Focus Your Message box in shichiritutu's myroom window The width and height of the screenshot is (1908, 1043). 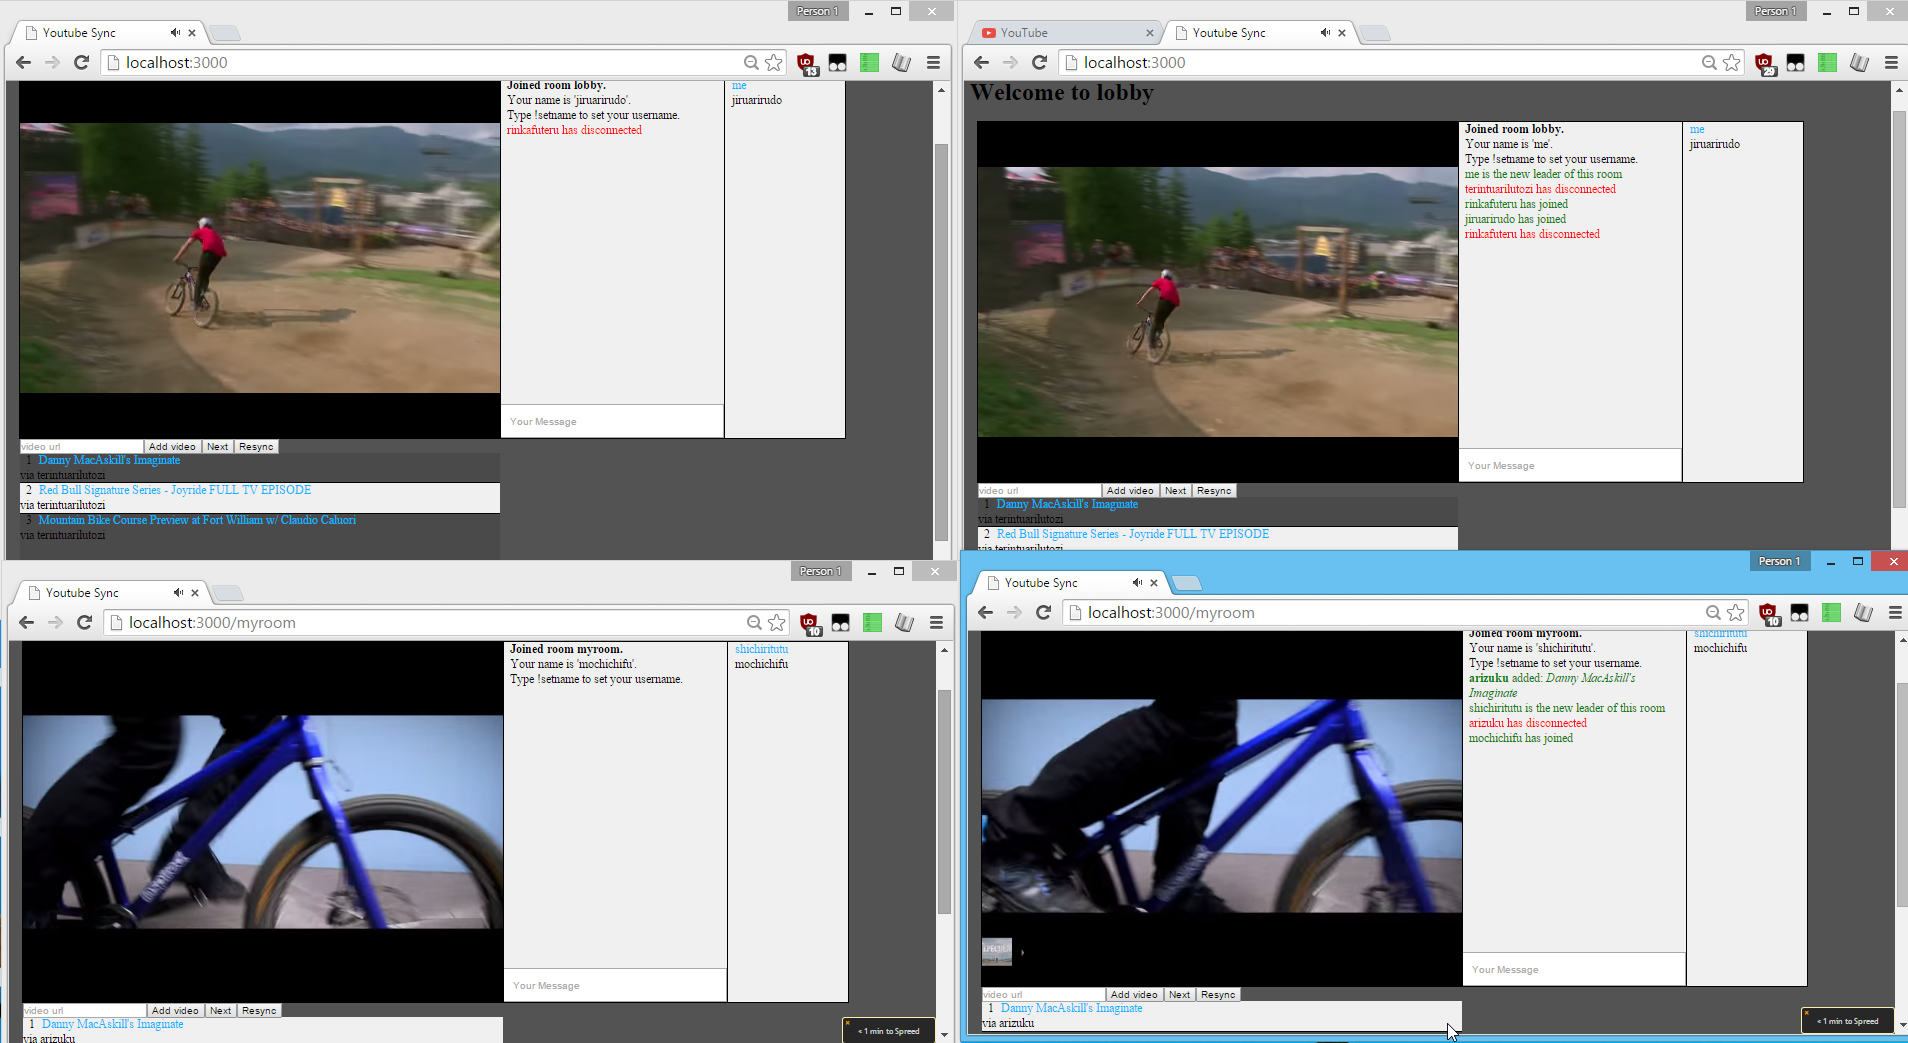click(1574, 969)
